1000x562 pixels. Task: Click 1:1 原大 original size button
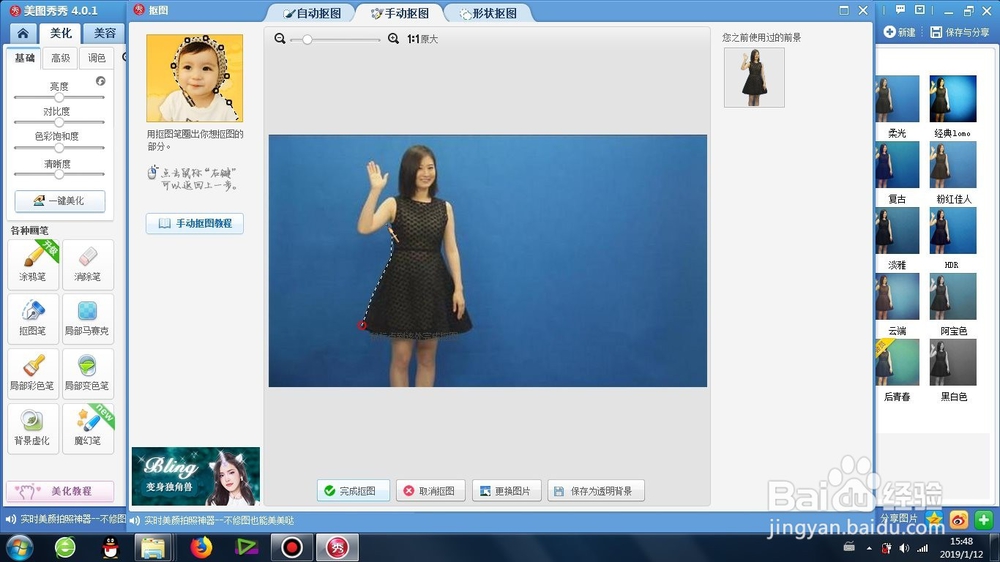tap(422, 39)
